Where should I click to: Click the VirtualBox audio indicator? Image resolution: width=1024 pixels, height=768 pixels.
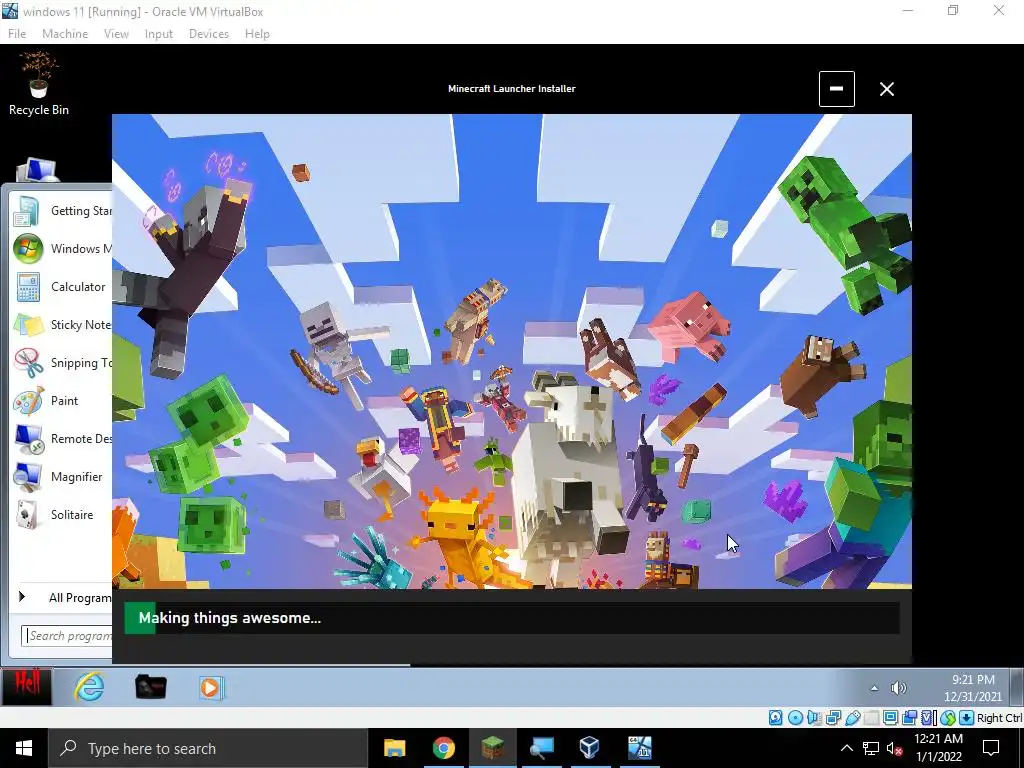(x=814, y=718)
